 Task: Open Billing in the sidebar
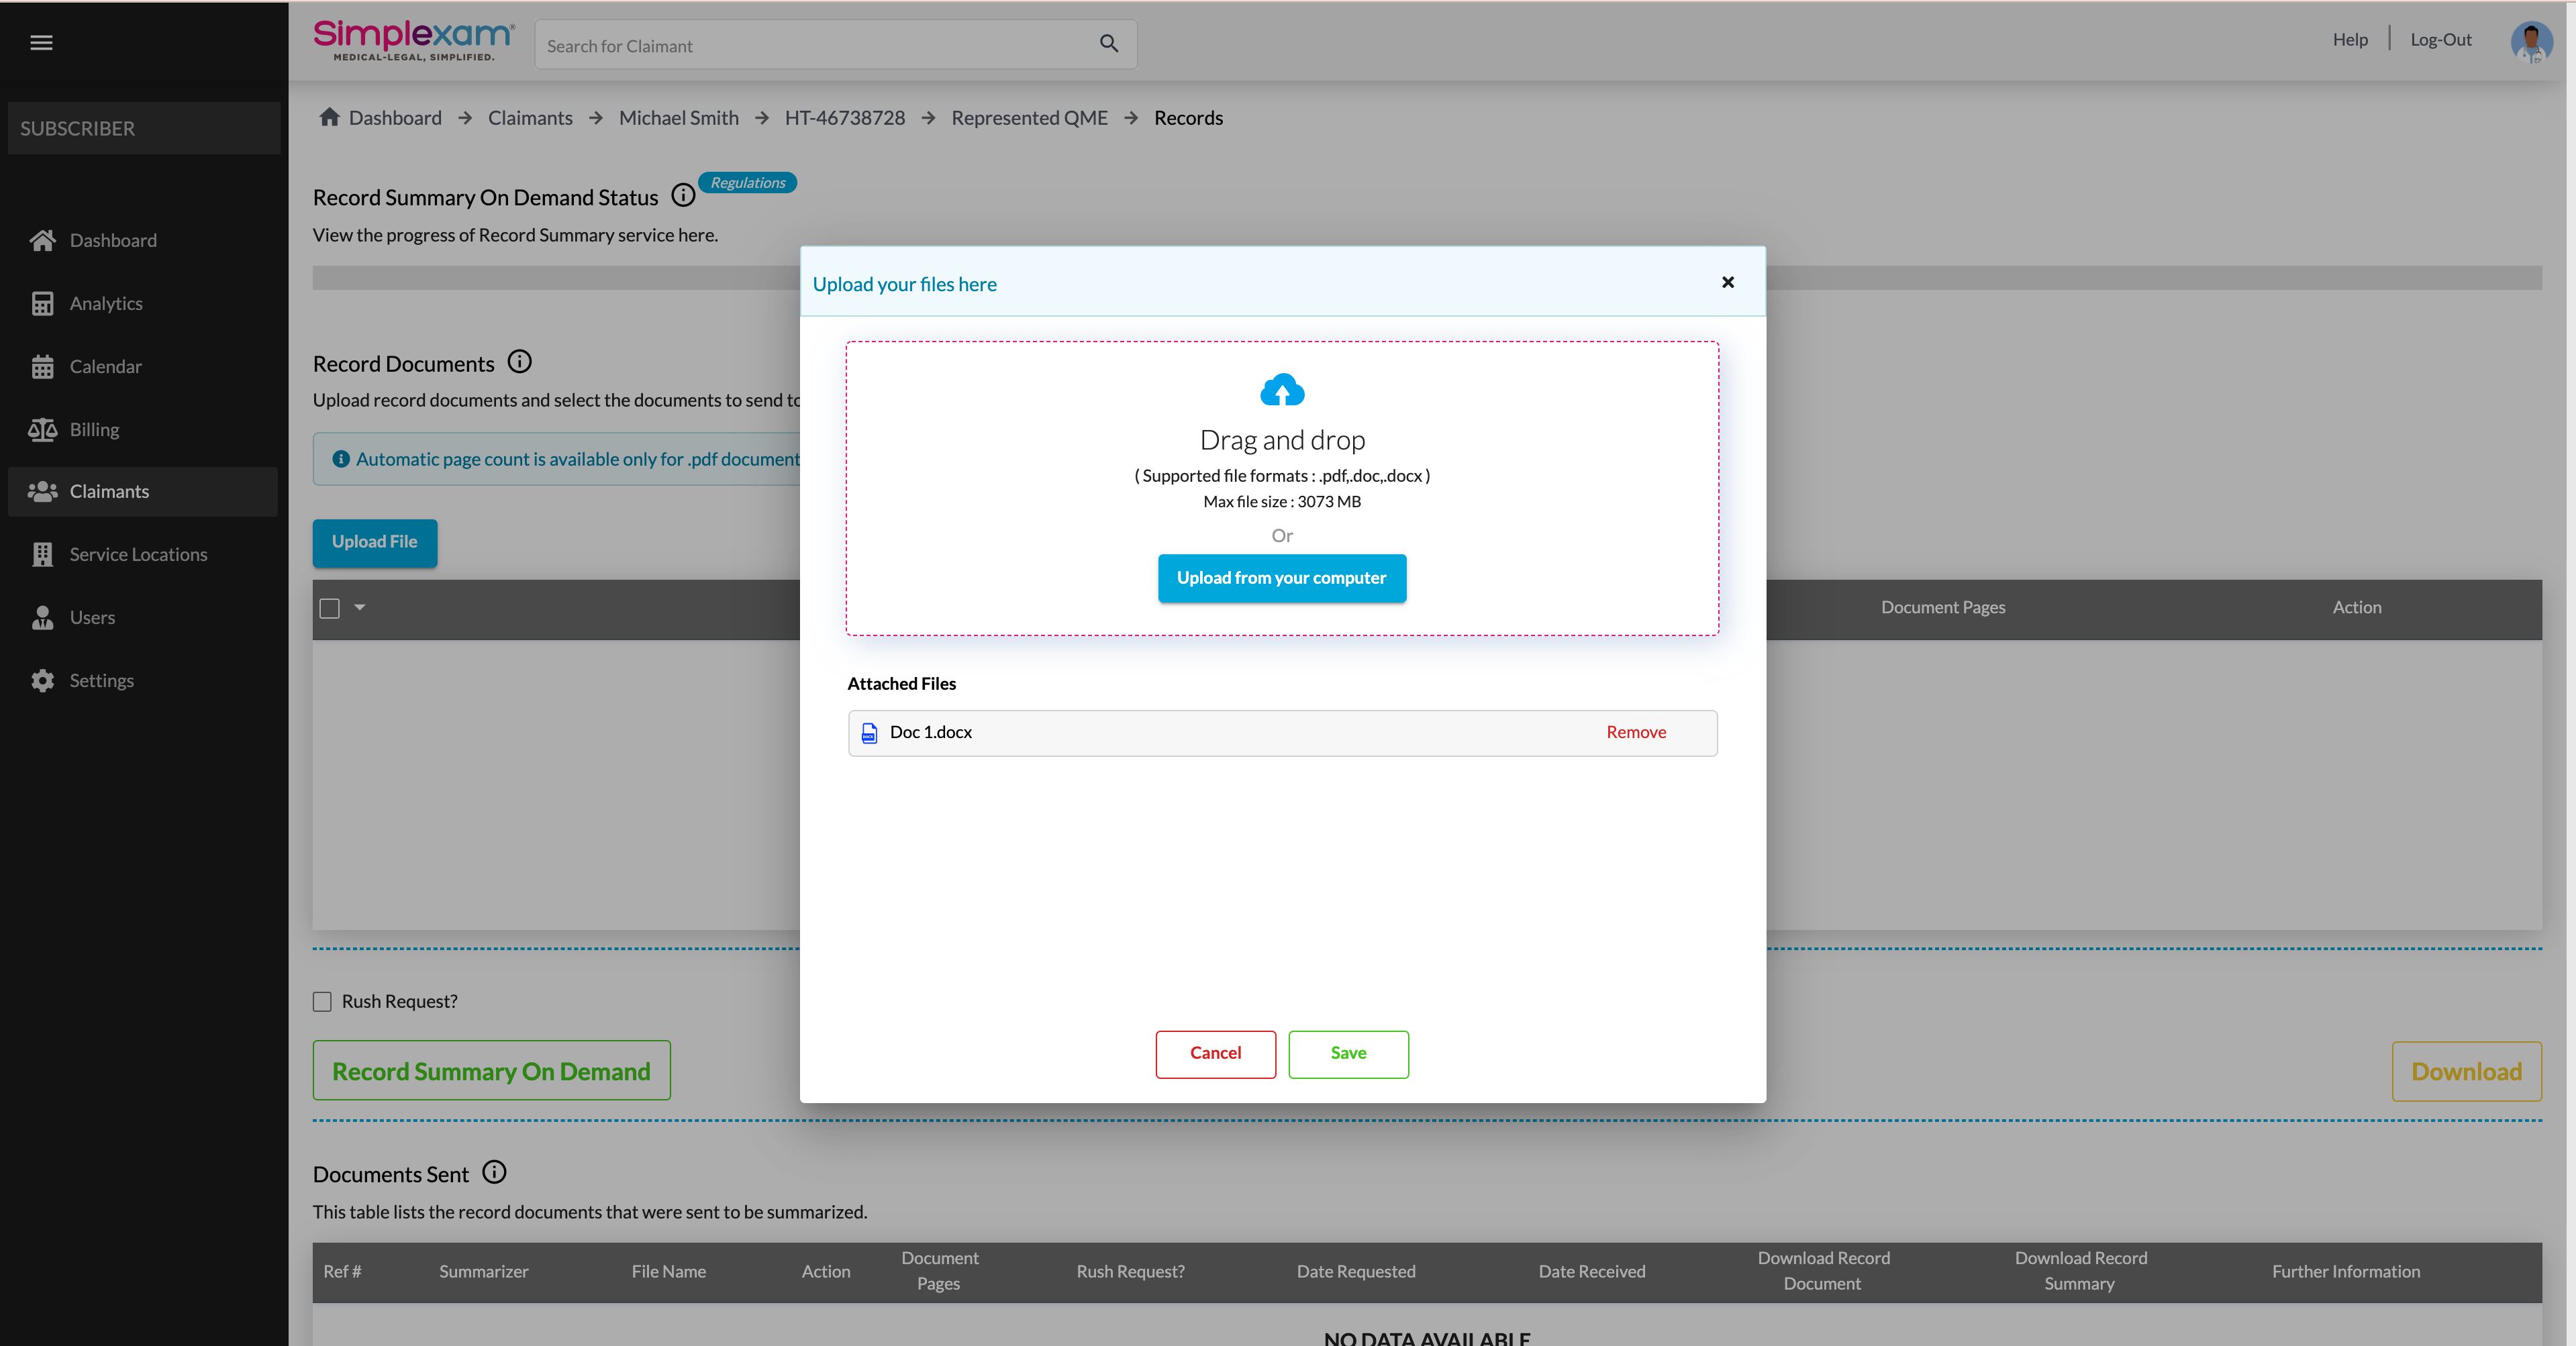[94, 430]
